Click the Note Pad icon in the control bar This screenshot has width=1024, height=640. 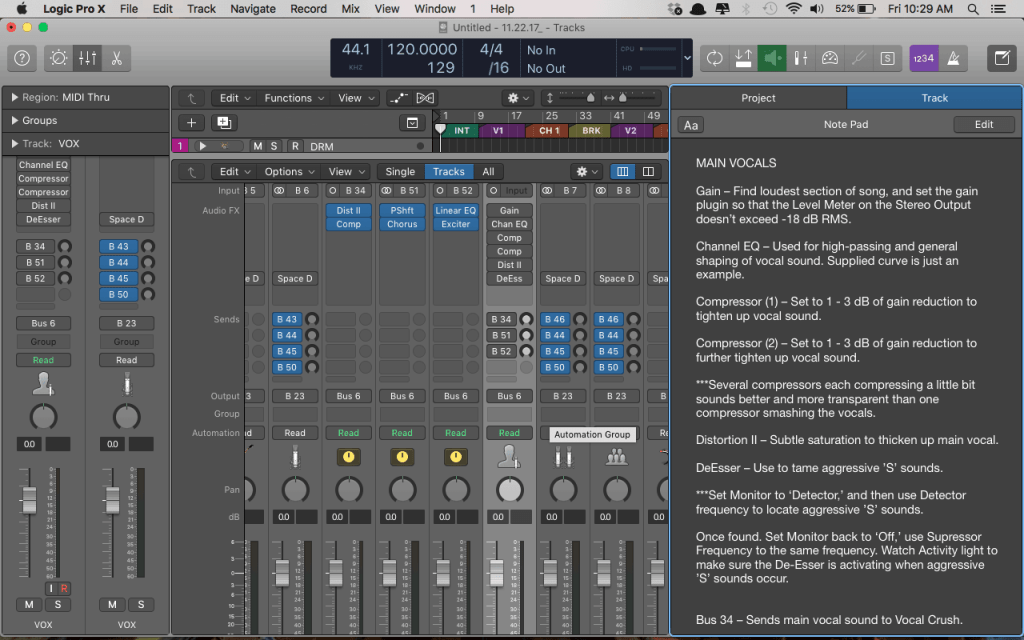pyautogui.click(x=1000, y=58)
